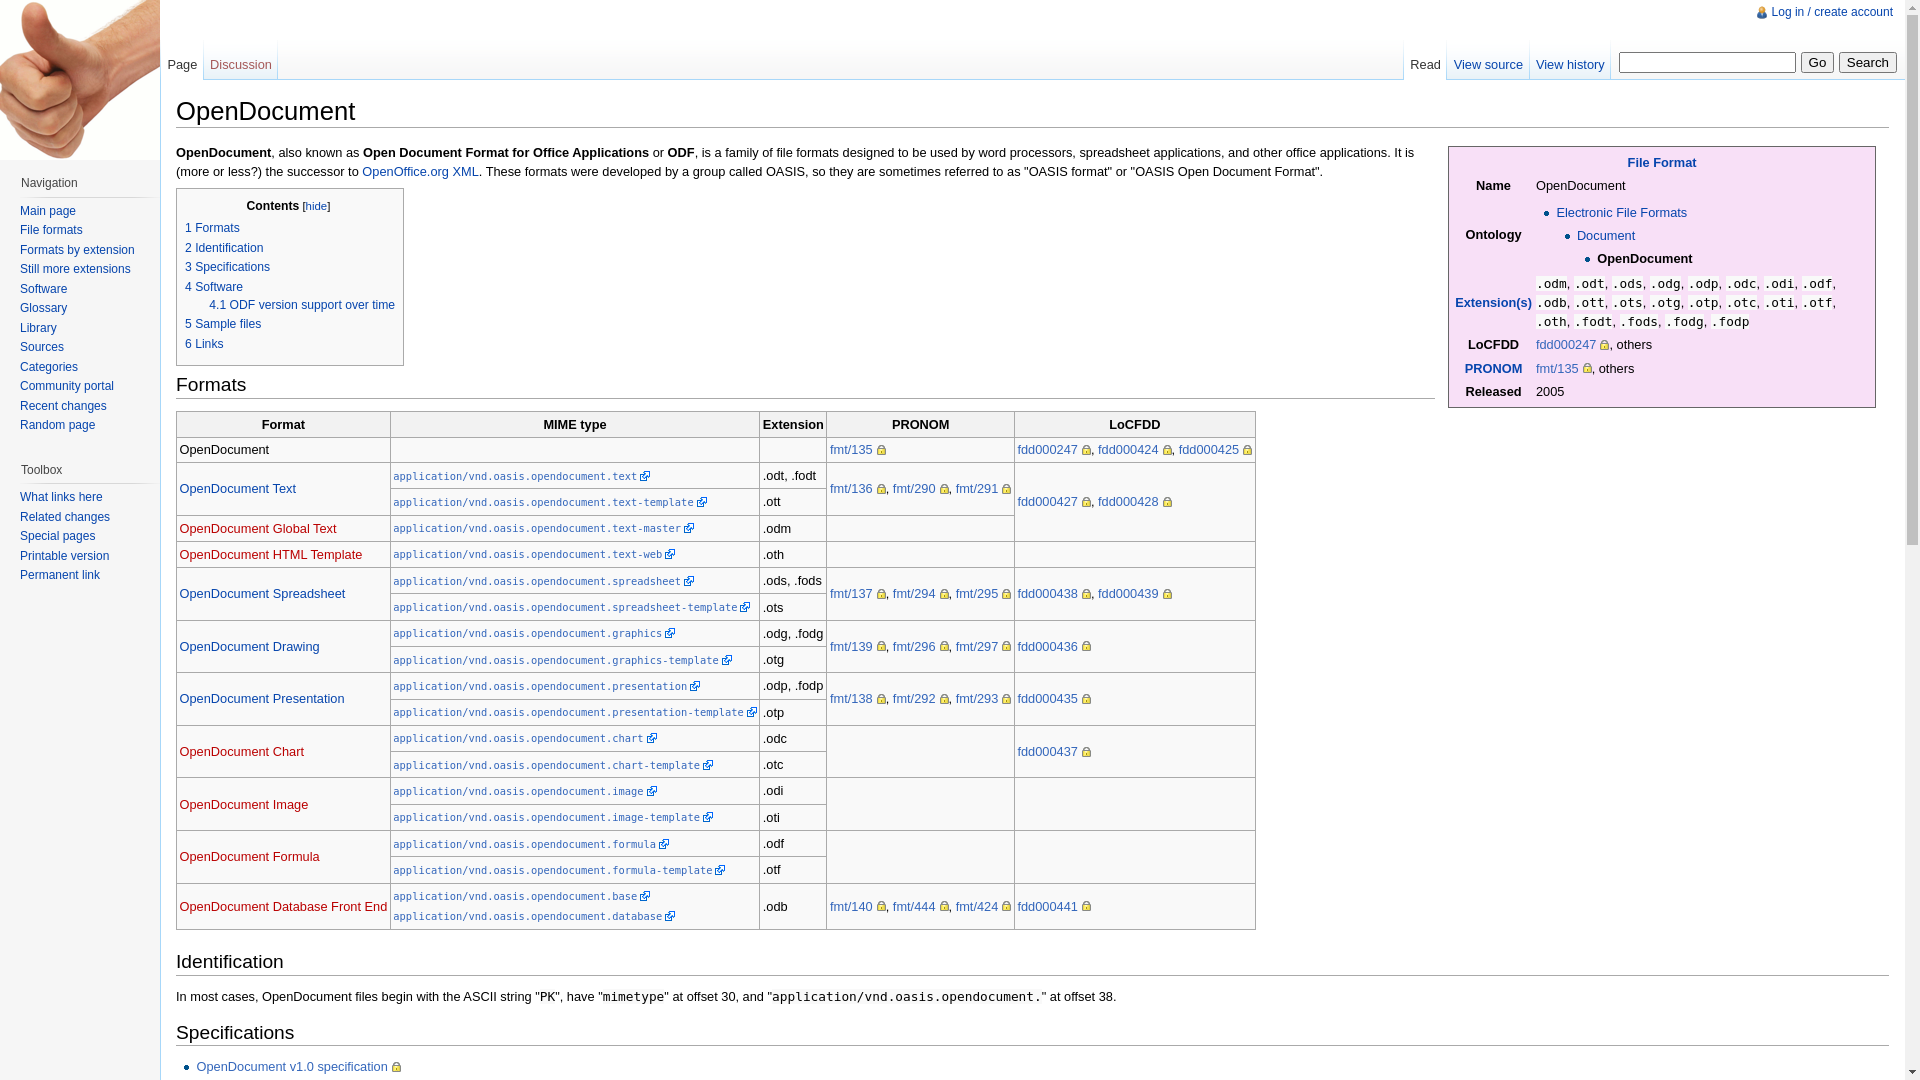Click lock icon next to infobox fdd000247
Screen dimensions: 1920x1080
click(x=1604, y=346)
